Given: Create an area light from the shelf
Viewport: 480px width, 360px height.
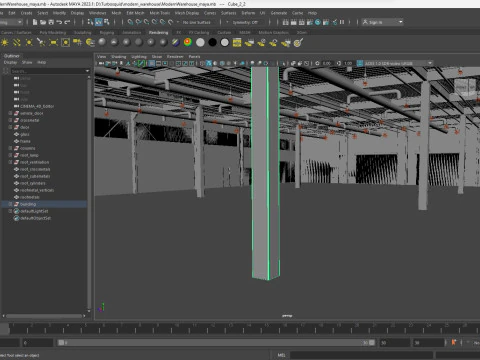Looking at the screenshot, I should click(53, 42).
